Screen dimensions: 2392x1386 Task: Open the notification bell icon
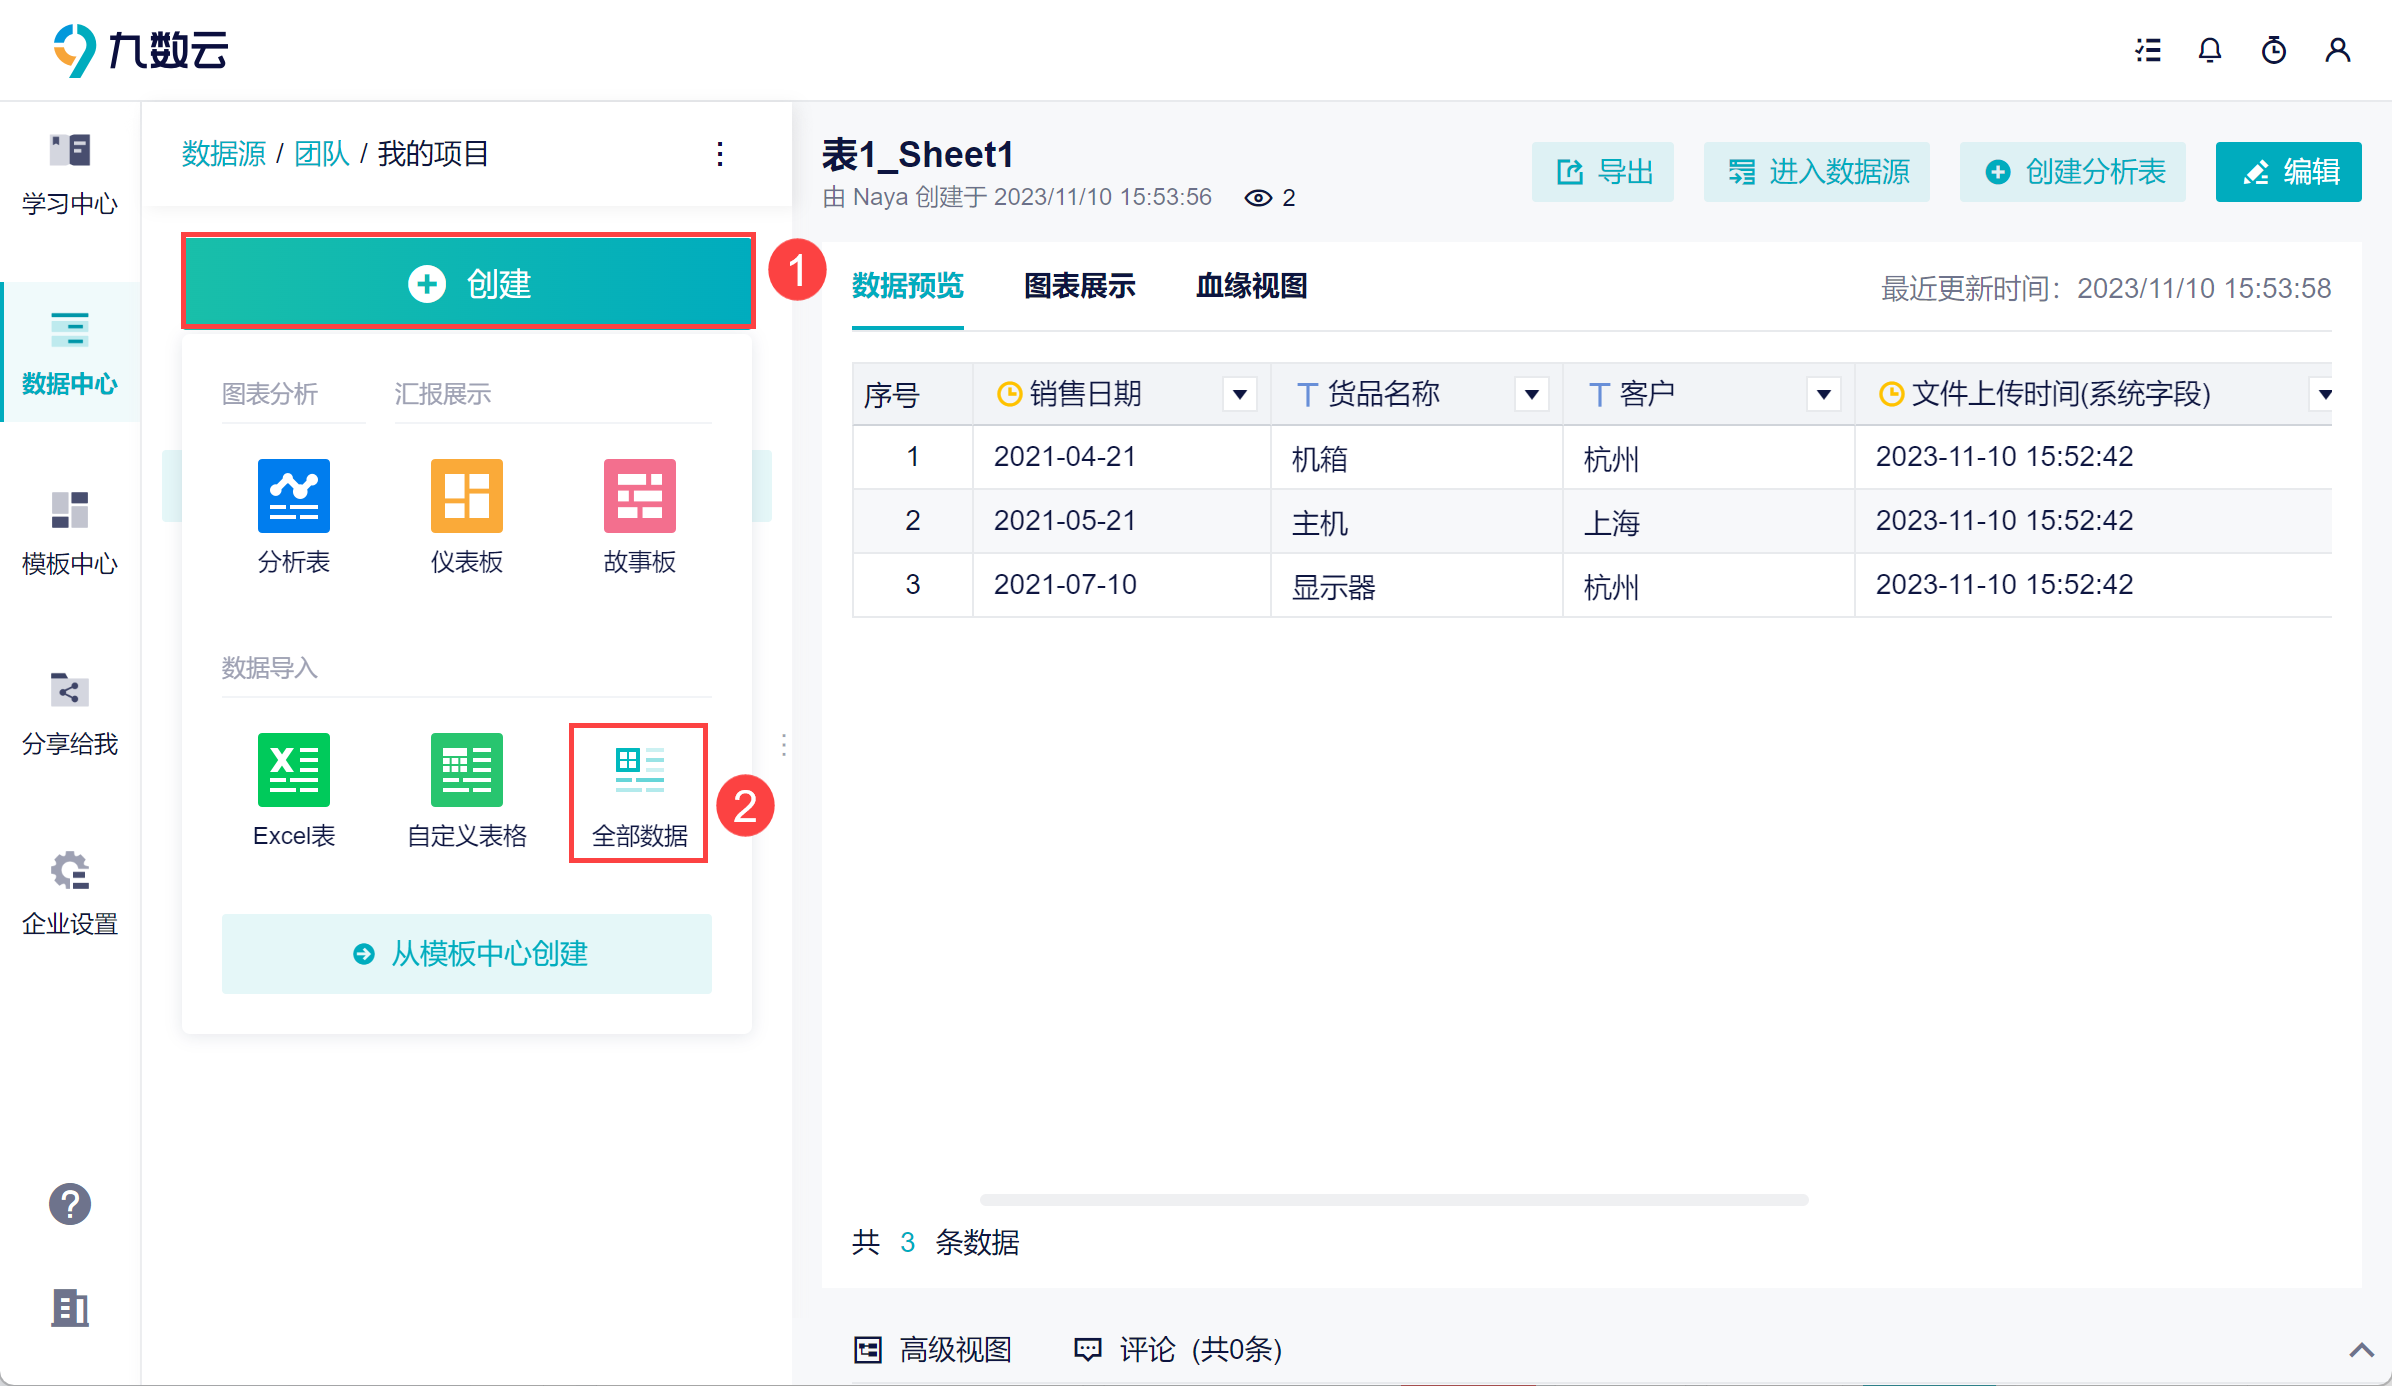pyautogui.click(x=2210, y=50)
